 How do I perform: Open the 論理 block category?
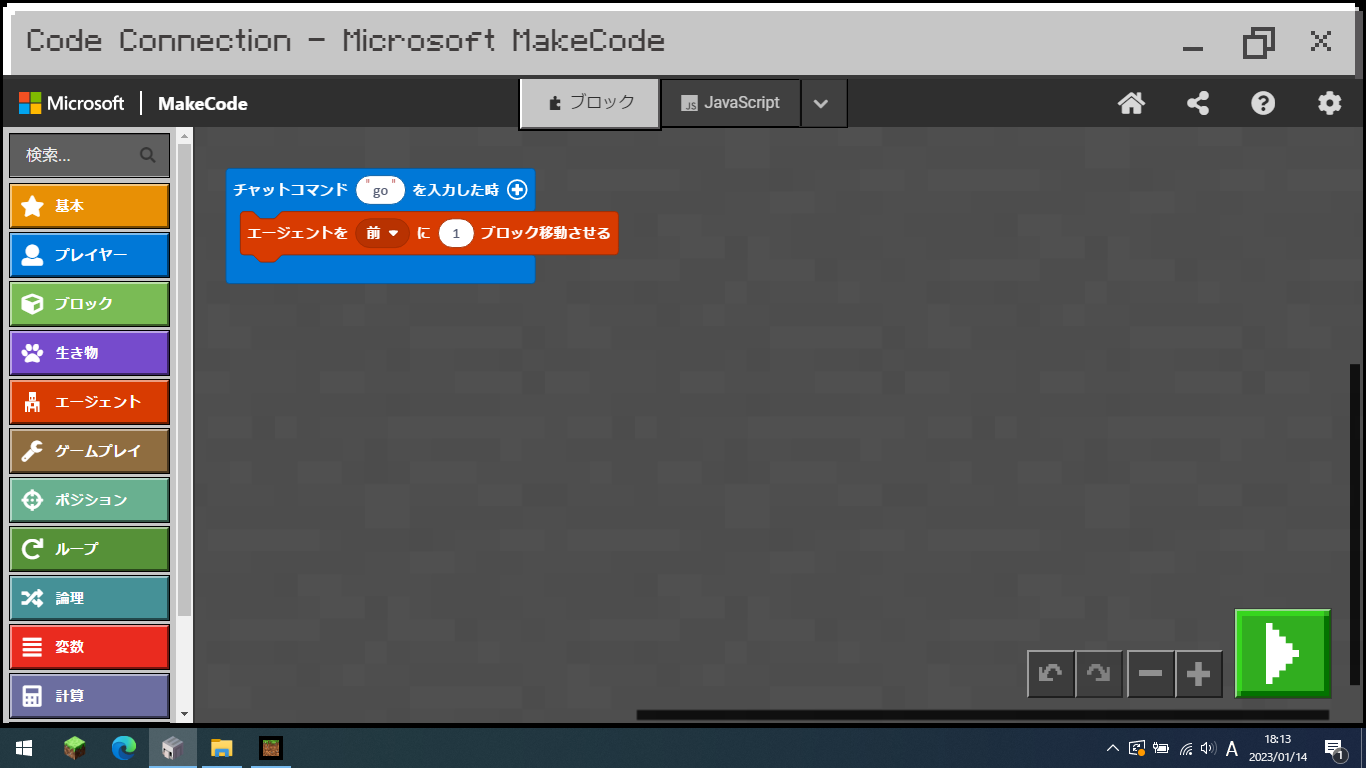[89, 598]
